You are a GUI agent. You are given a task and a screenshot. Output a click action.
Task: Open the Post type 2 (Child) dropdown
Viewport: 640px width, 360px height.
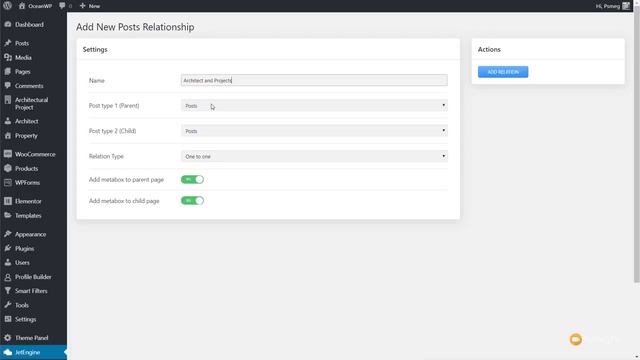pos(314,131)
